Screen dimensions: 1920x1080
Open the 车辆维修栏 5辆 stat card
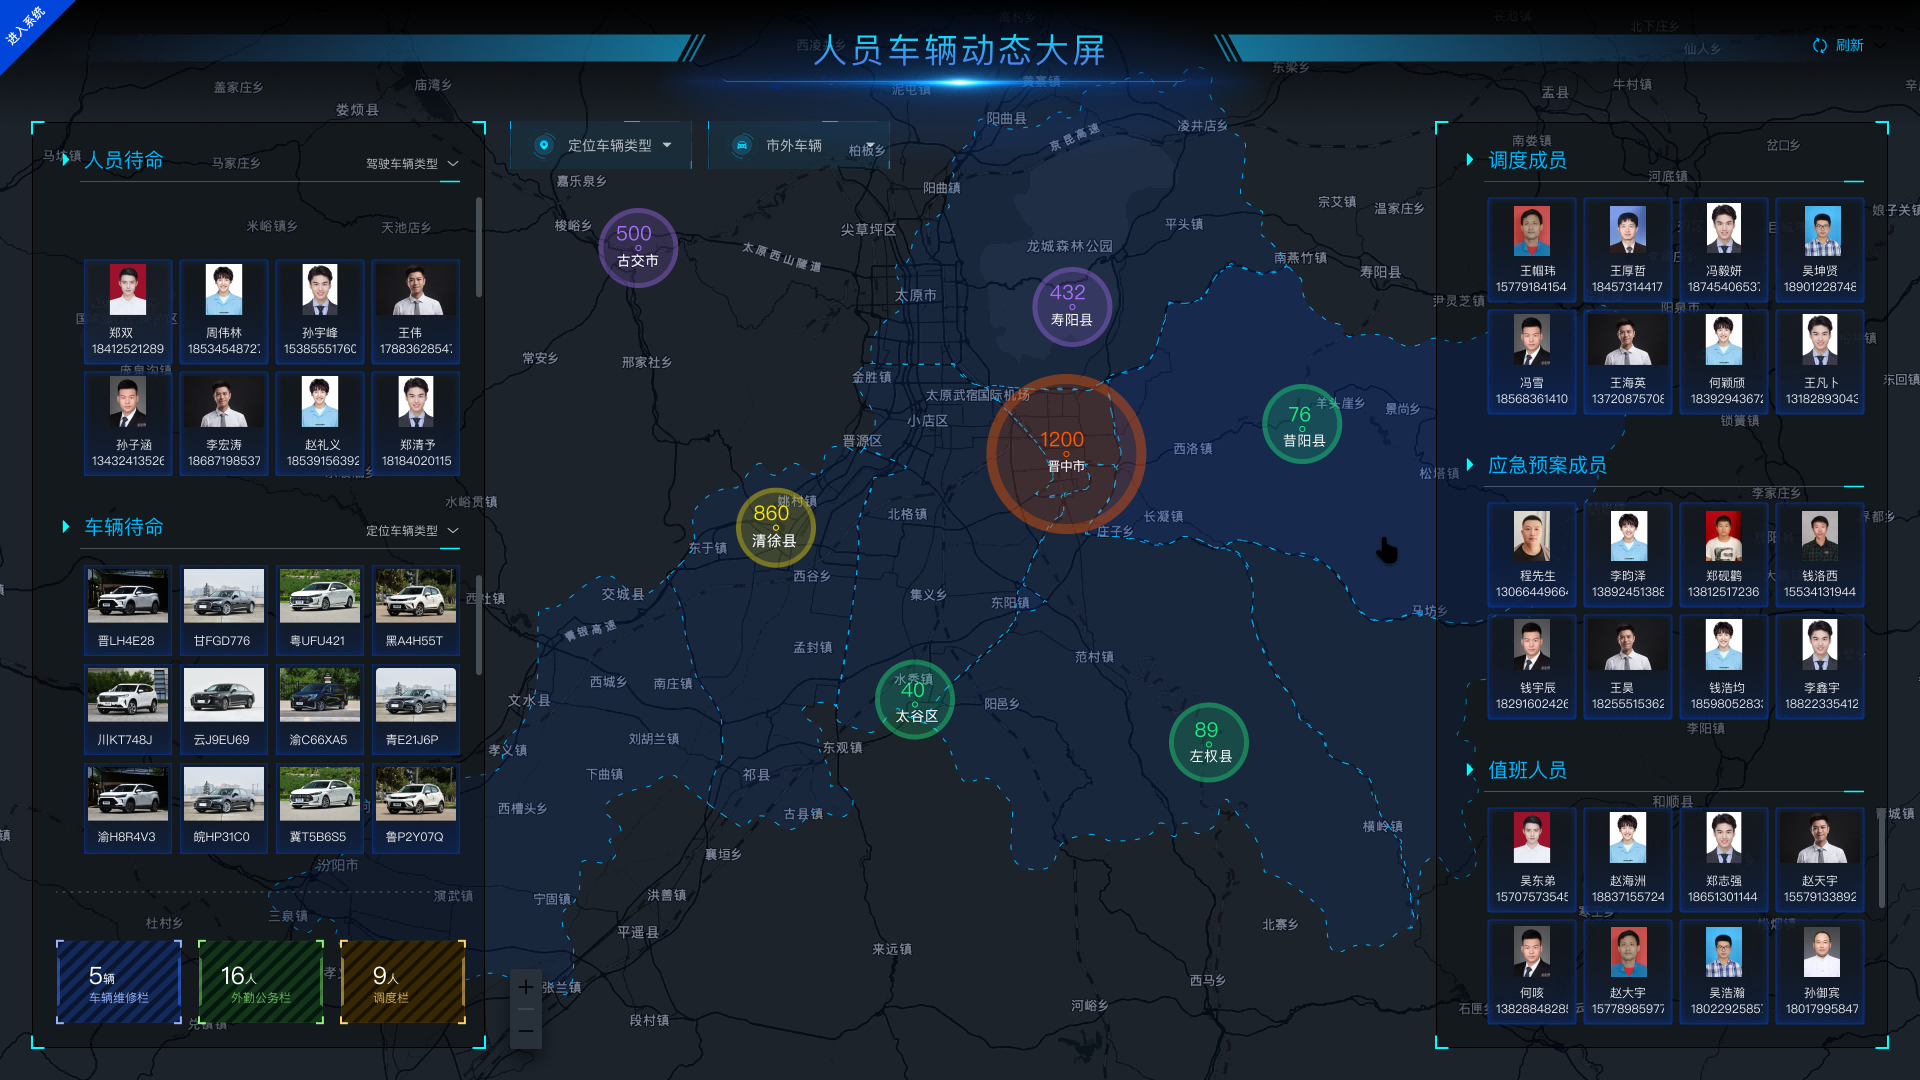point(119,982)
